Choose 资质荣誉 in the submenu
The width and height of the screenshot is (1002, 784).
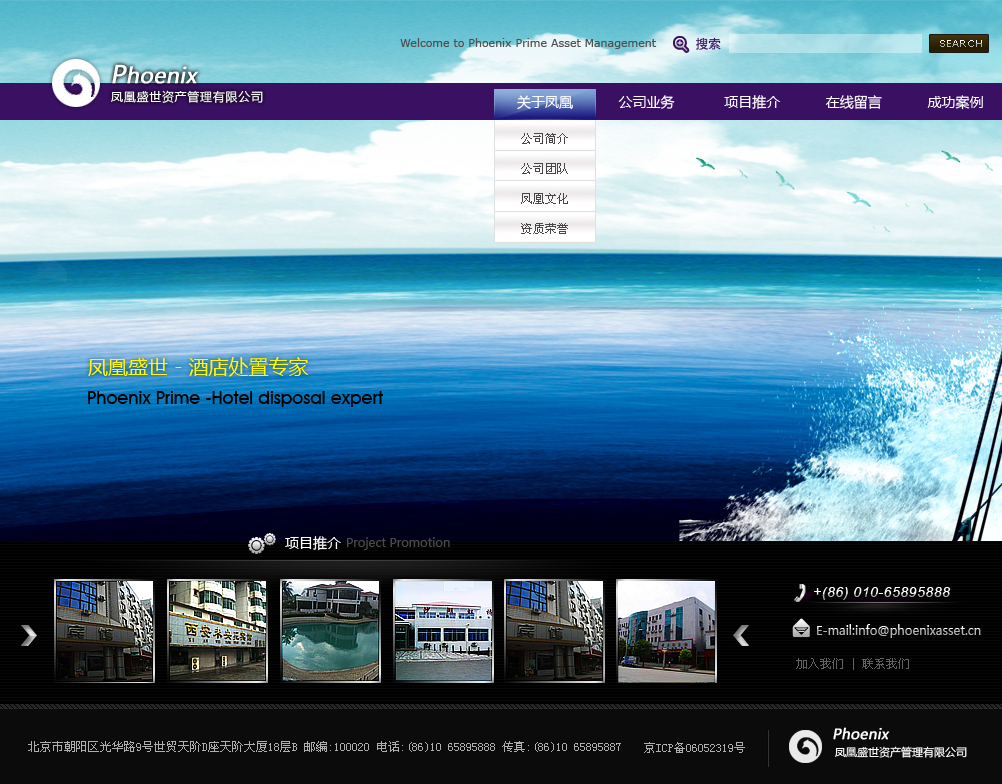[544, 229]
